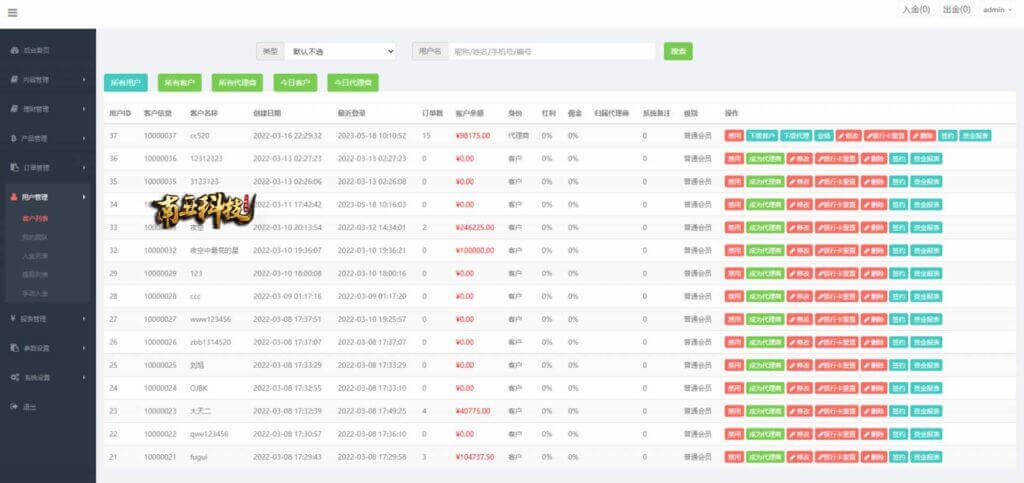Open 客户列表 submenu item
Viewport: 1024px width, 483px height.
36,217
